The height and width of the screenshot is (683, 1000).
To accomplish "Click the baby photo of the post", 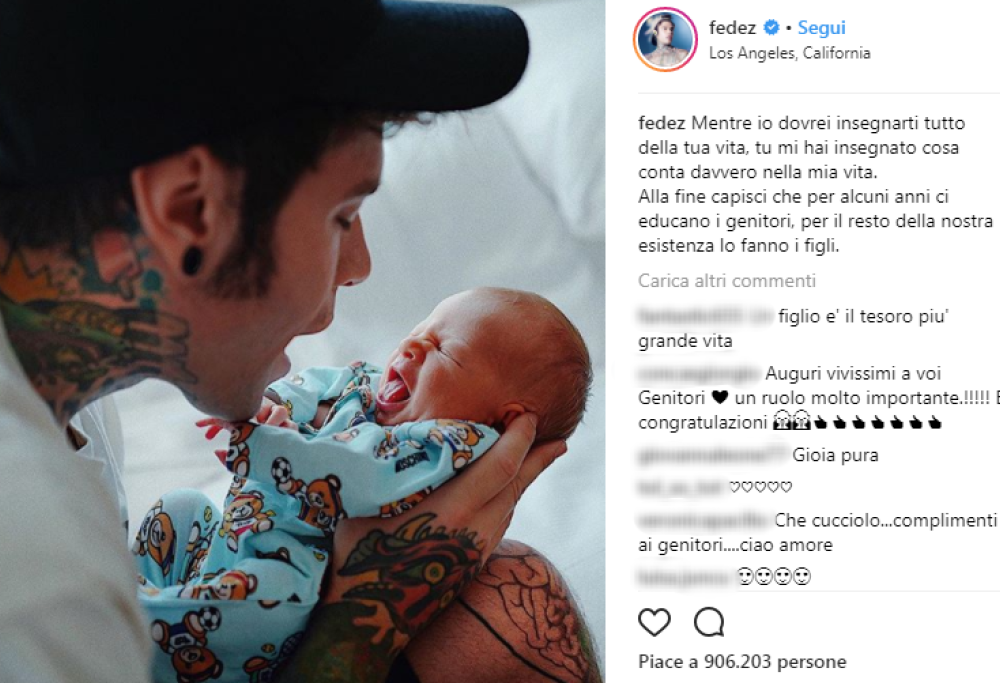I will (302, 341).
